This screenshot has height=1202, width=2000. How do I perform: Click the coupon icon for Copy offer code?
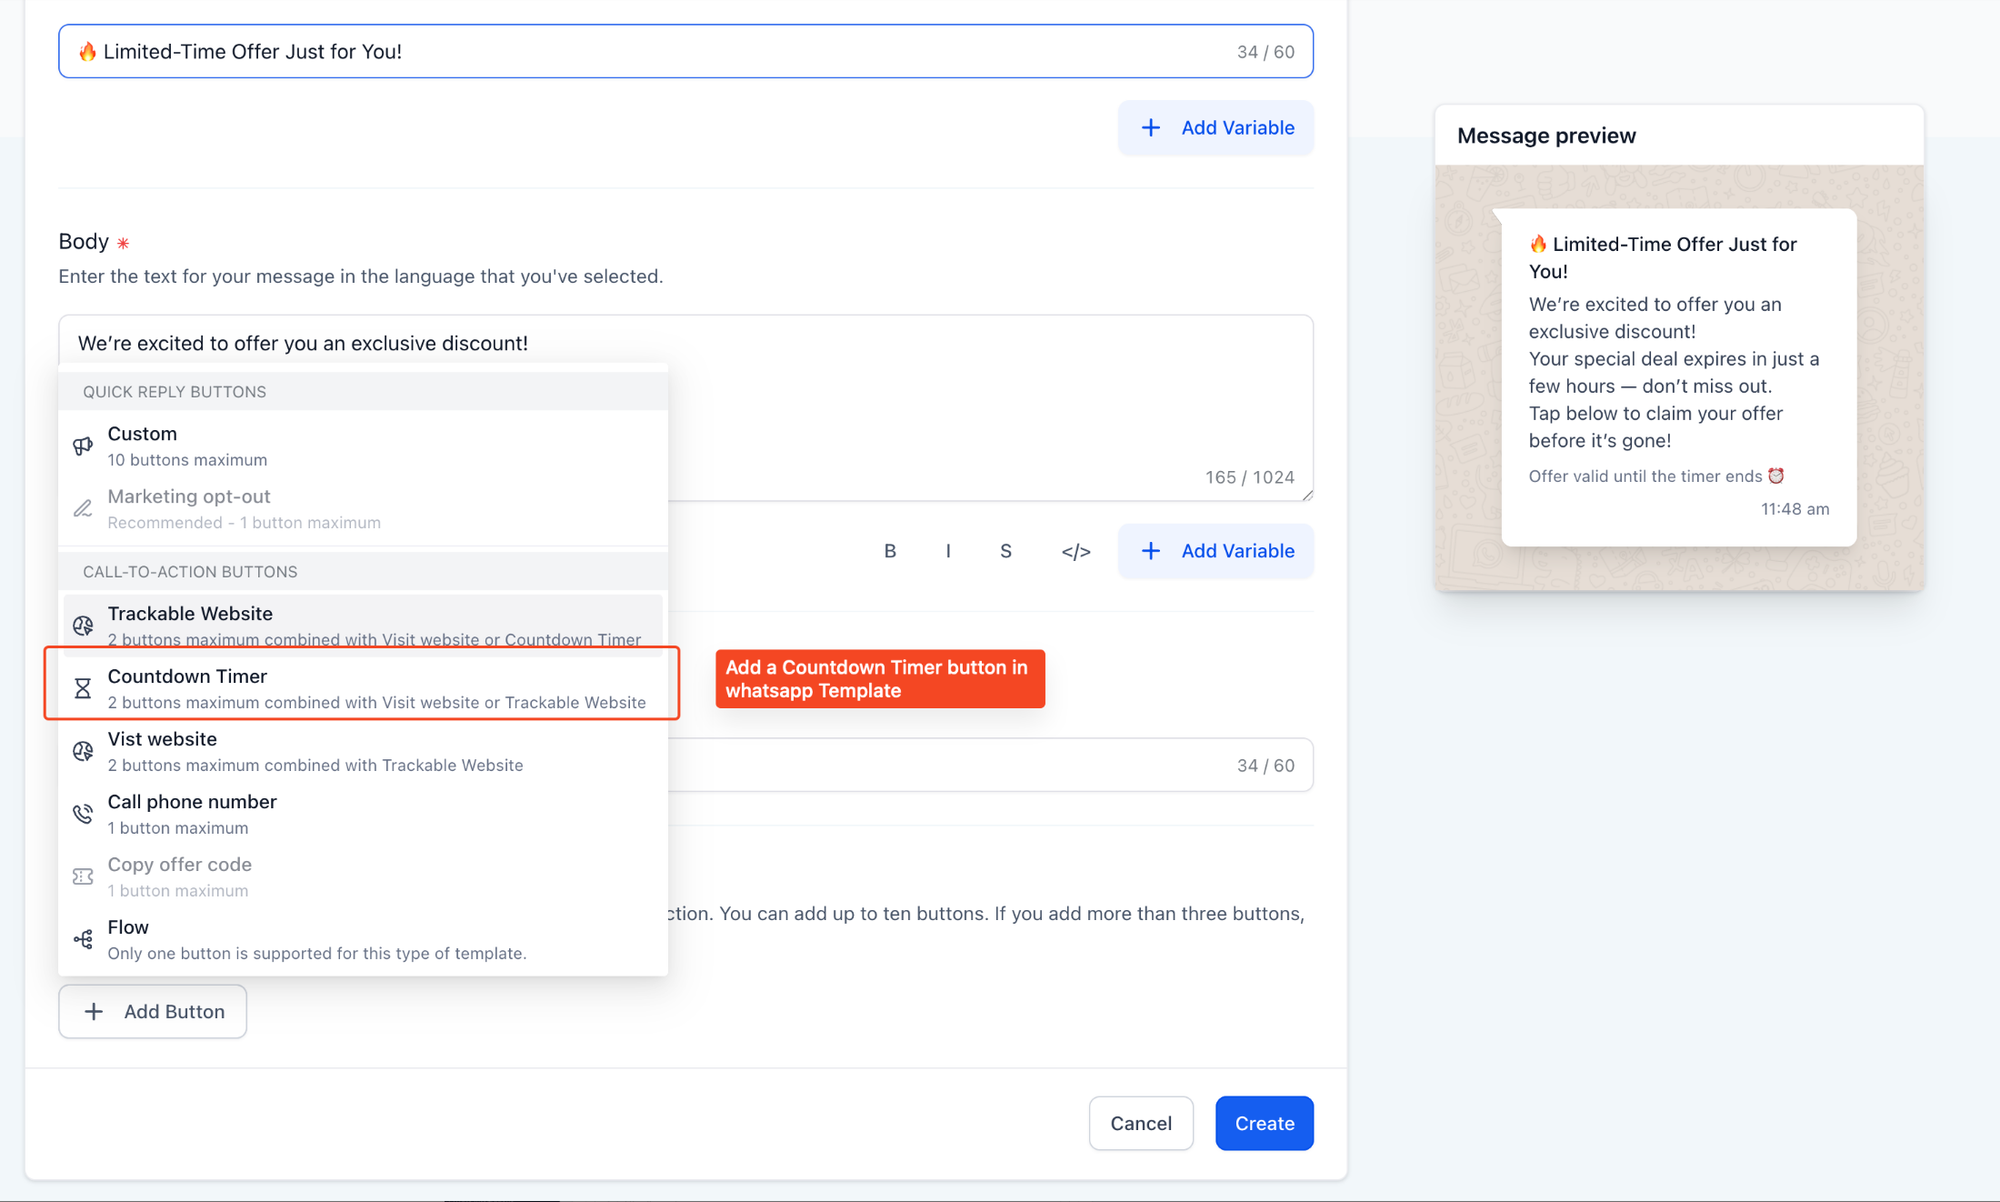point(83,877)
